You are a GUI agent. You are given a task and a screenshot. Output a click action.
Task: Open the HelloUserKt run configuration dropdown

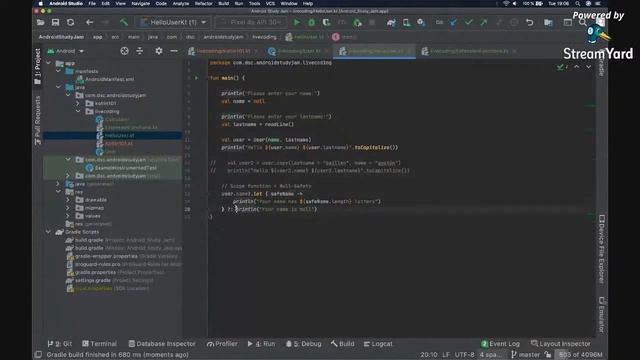point(173,22)
